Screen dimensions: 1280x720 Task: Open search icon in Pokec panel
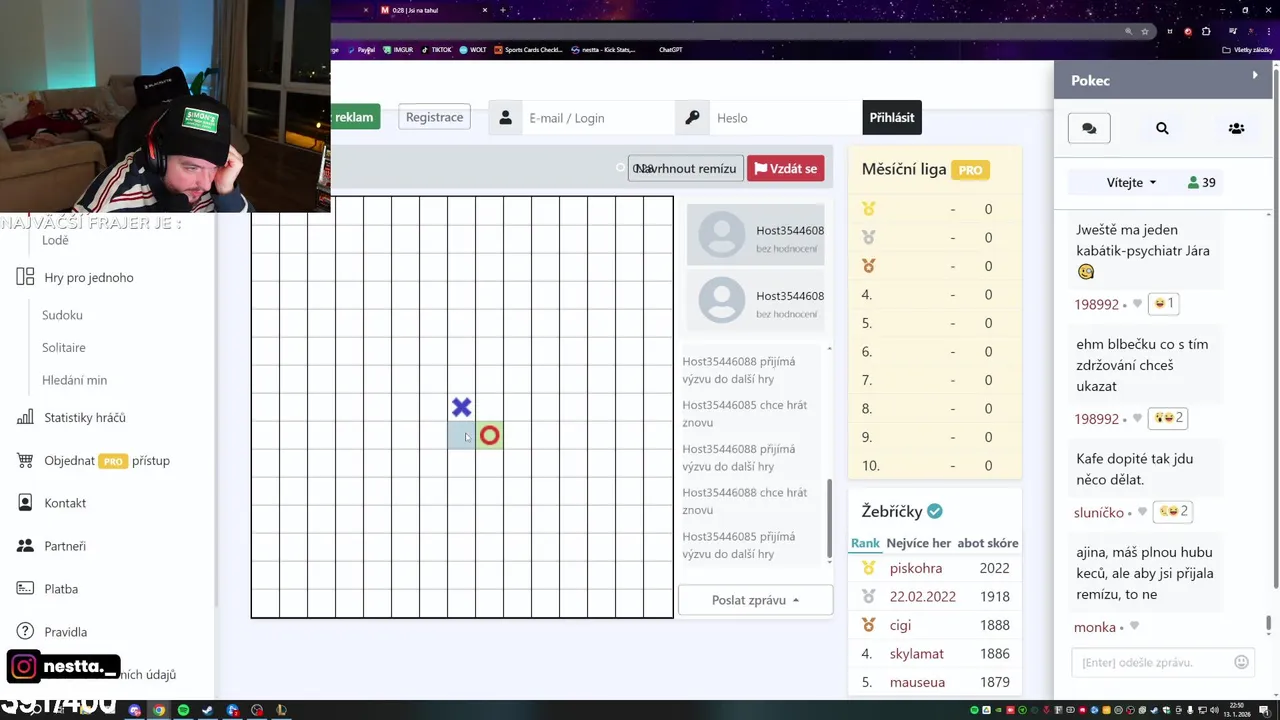[x=1162, y=128]
